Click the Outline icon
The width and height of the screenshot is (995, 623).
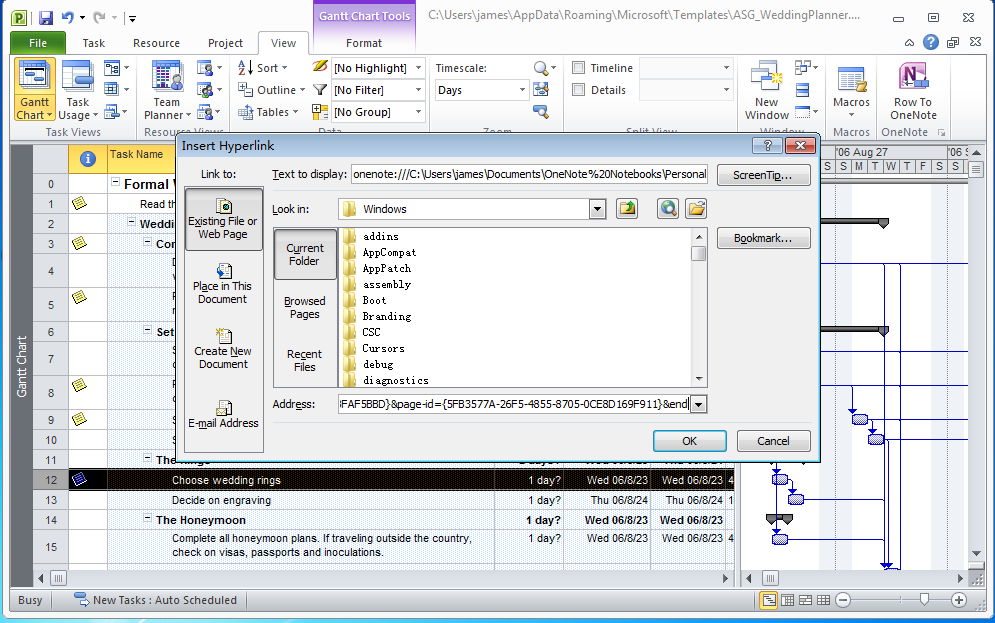point(245,89)
